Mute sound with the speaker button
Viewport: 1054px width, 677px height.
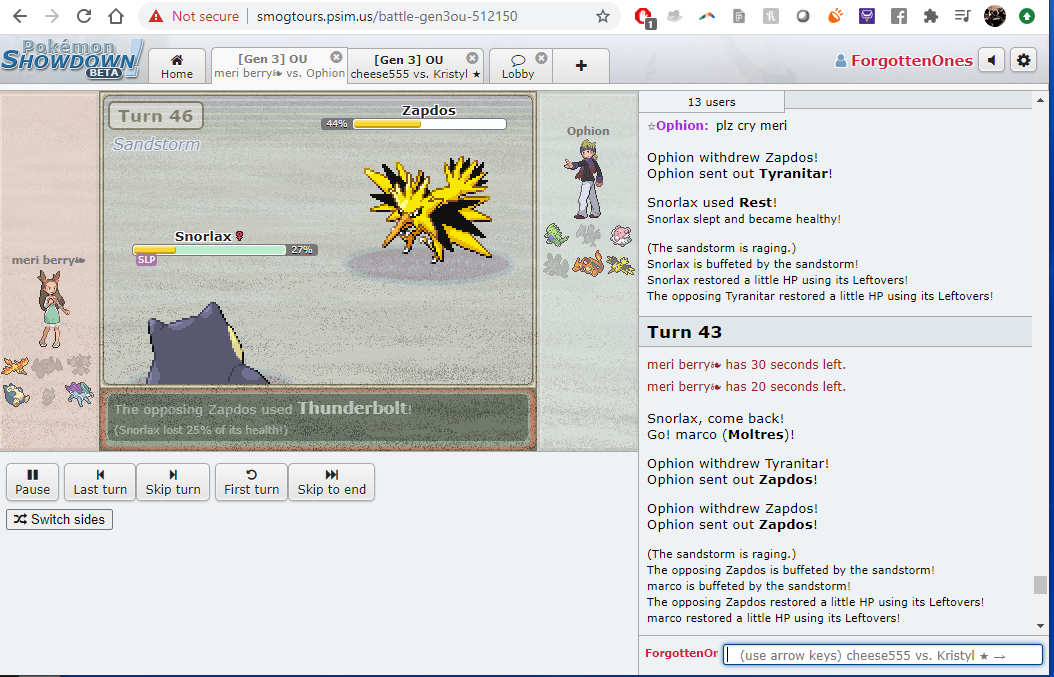pos(991,61)
